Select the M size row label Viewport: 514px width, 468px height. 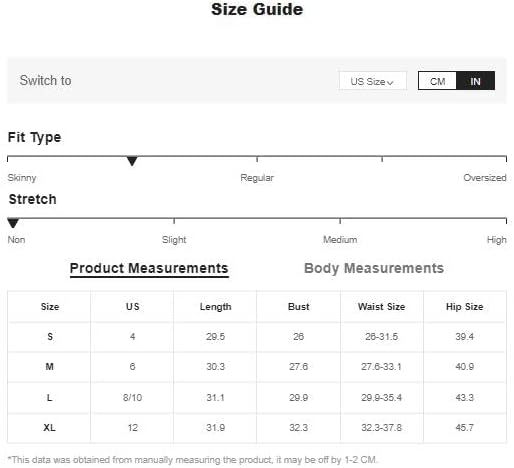[x=49, y=367]
